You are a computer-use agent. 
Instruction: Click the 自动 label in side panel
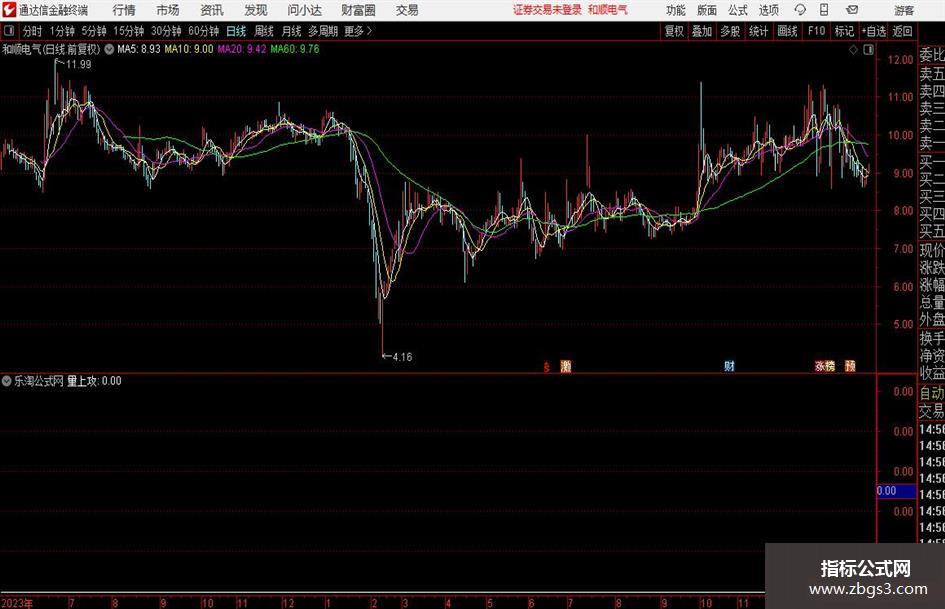tap(932, 393)
